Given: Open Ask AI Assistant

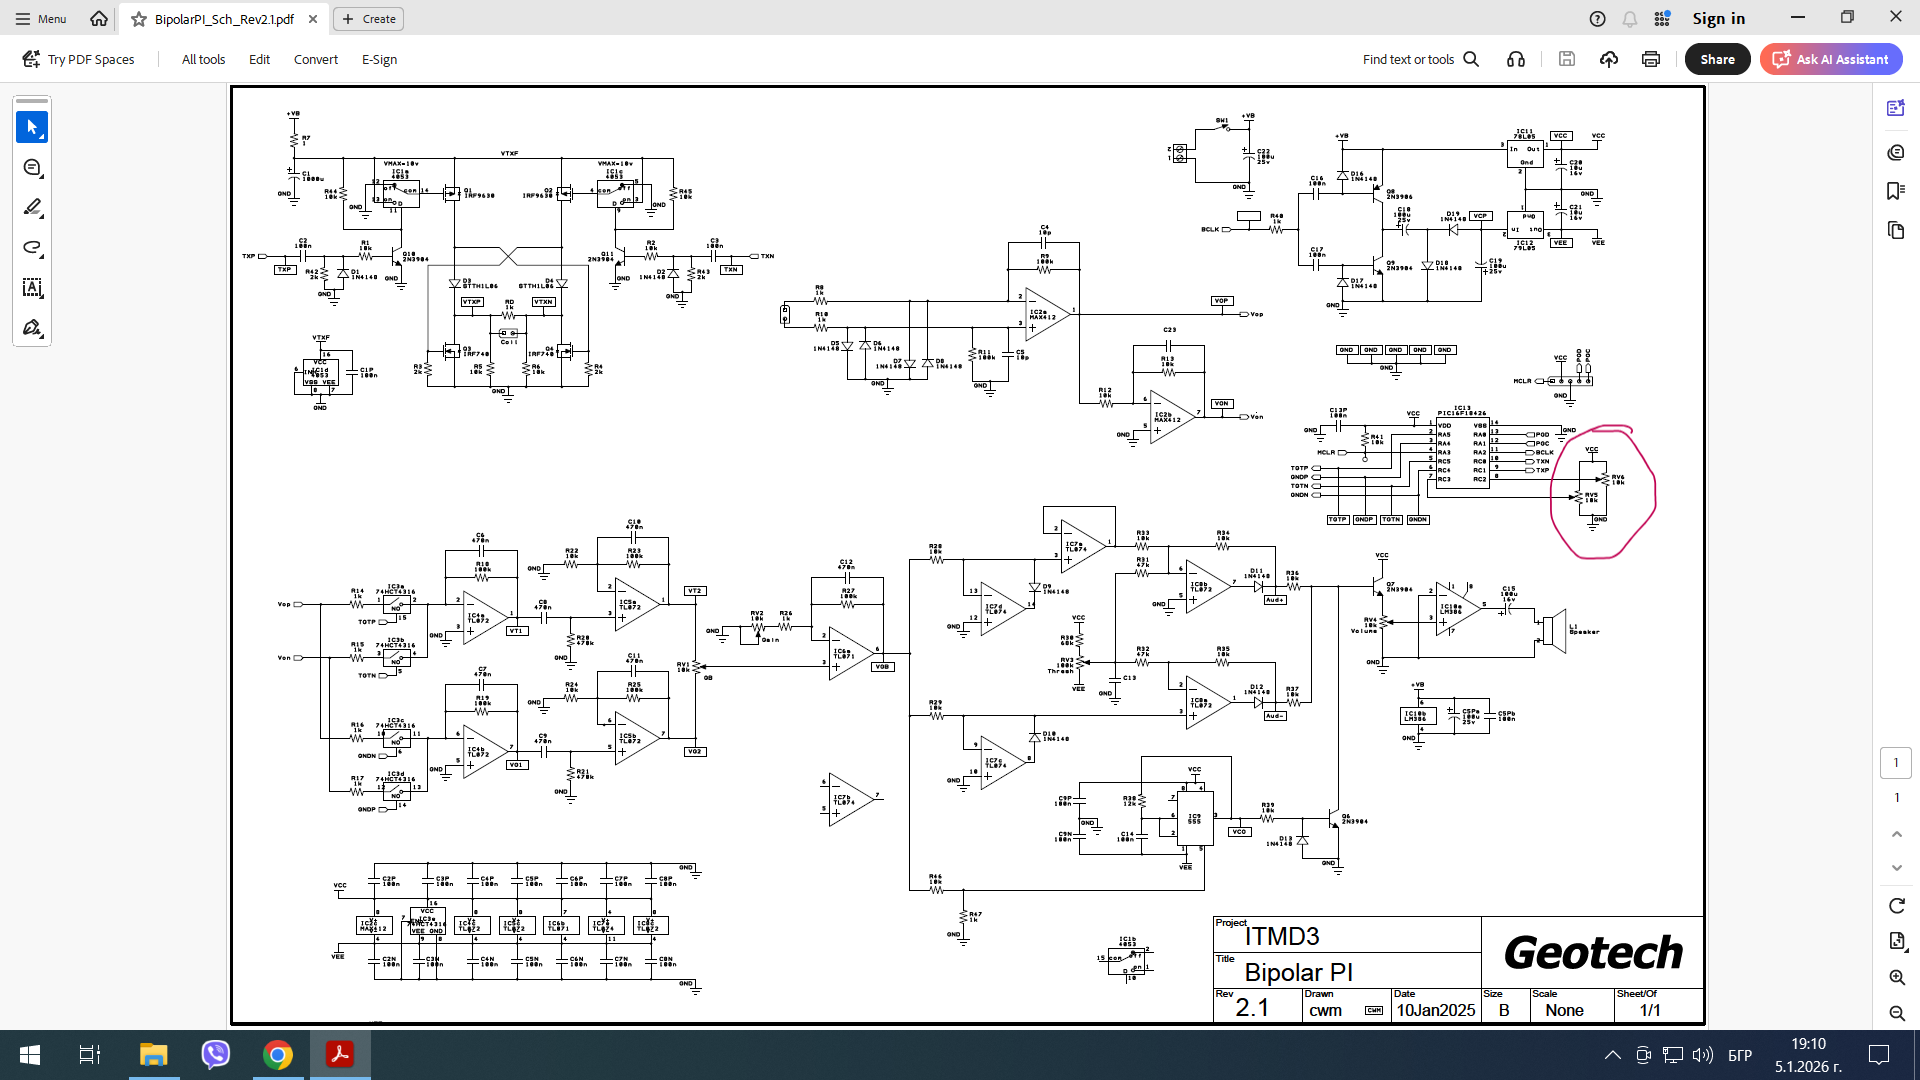Looking at the screenshot, I should coord(1831,59).
